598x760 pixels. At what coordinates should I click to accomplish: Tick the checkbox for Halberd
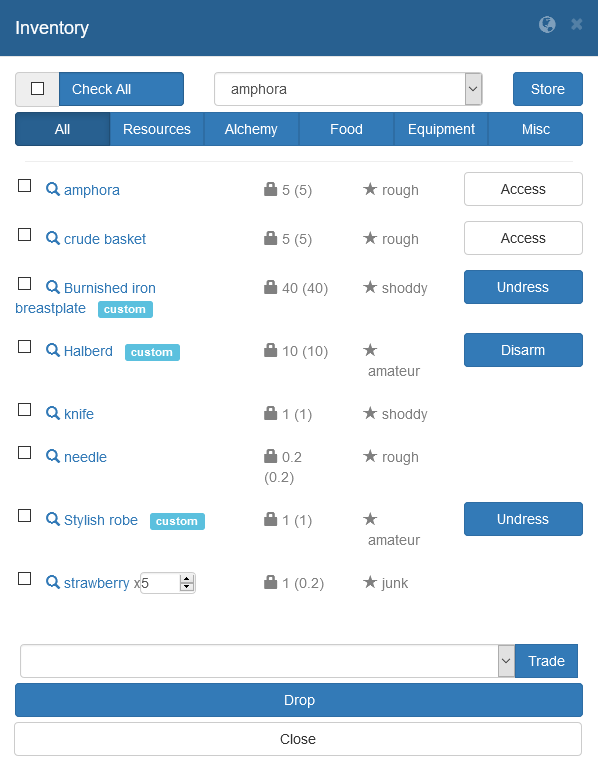click(25, 347)
